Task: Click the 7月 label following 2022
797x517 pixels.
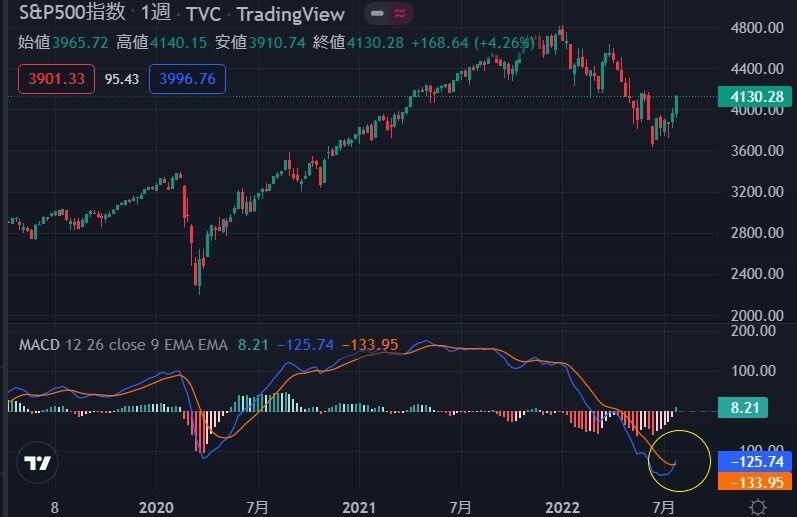Action: (663, 507)
